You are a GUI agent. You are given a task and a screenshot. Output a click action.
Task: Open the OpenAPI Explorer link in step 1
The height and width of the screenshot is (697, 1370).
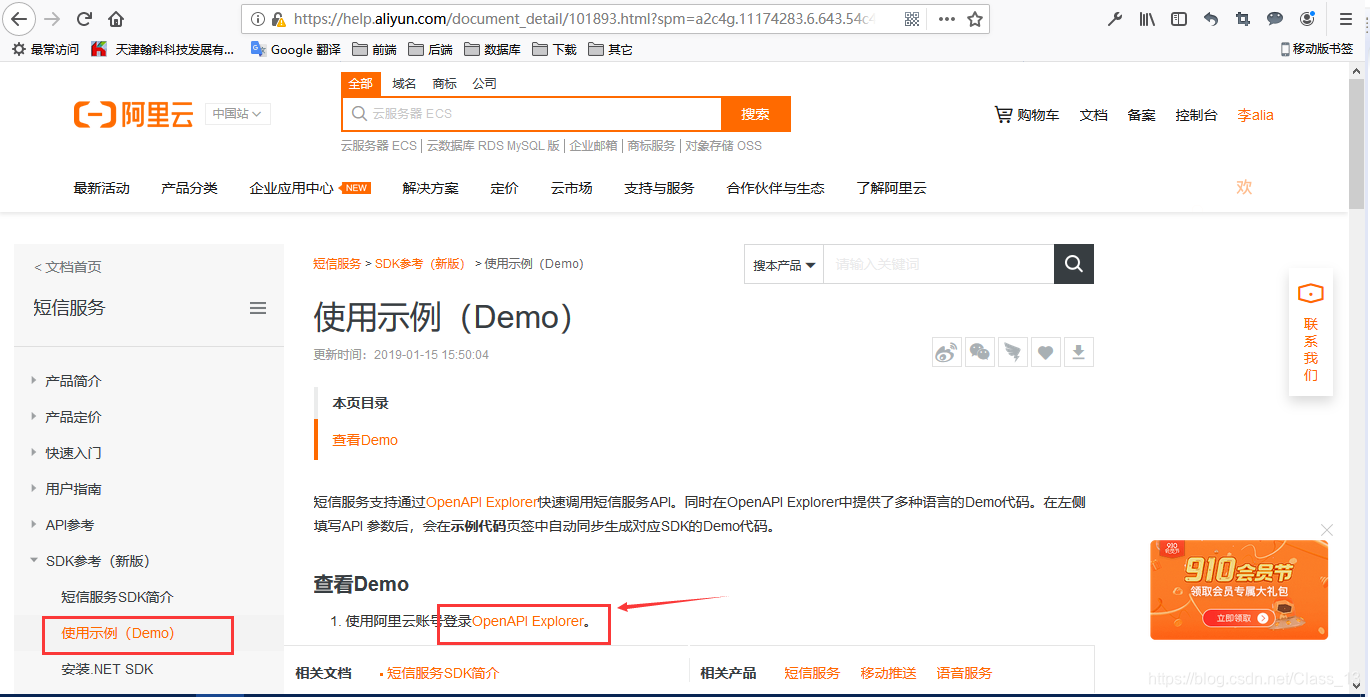click(527, 621)
